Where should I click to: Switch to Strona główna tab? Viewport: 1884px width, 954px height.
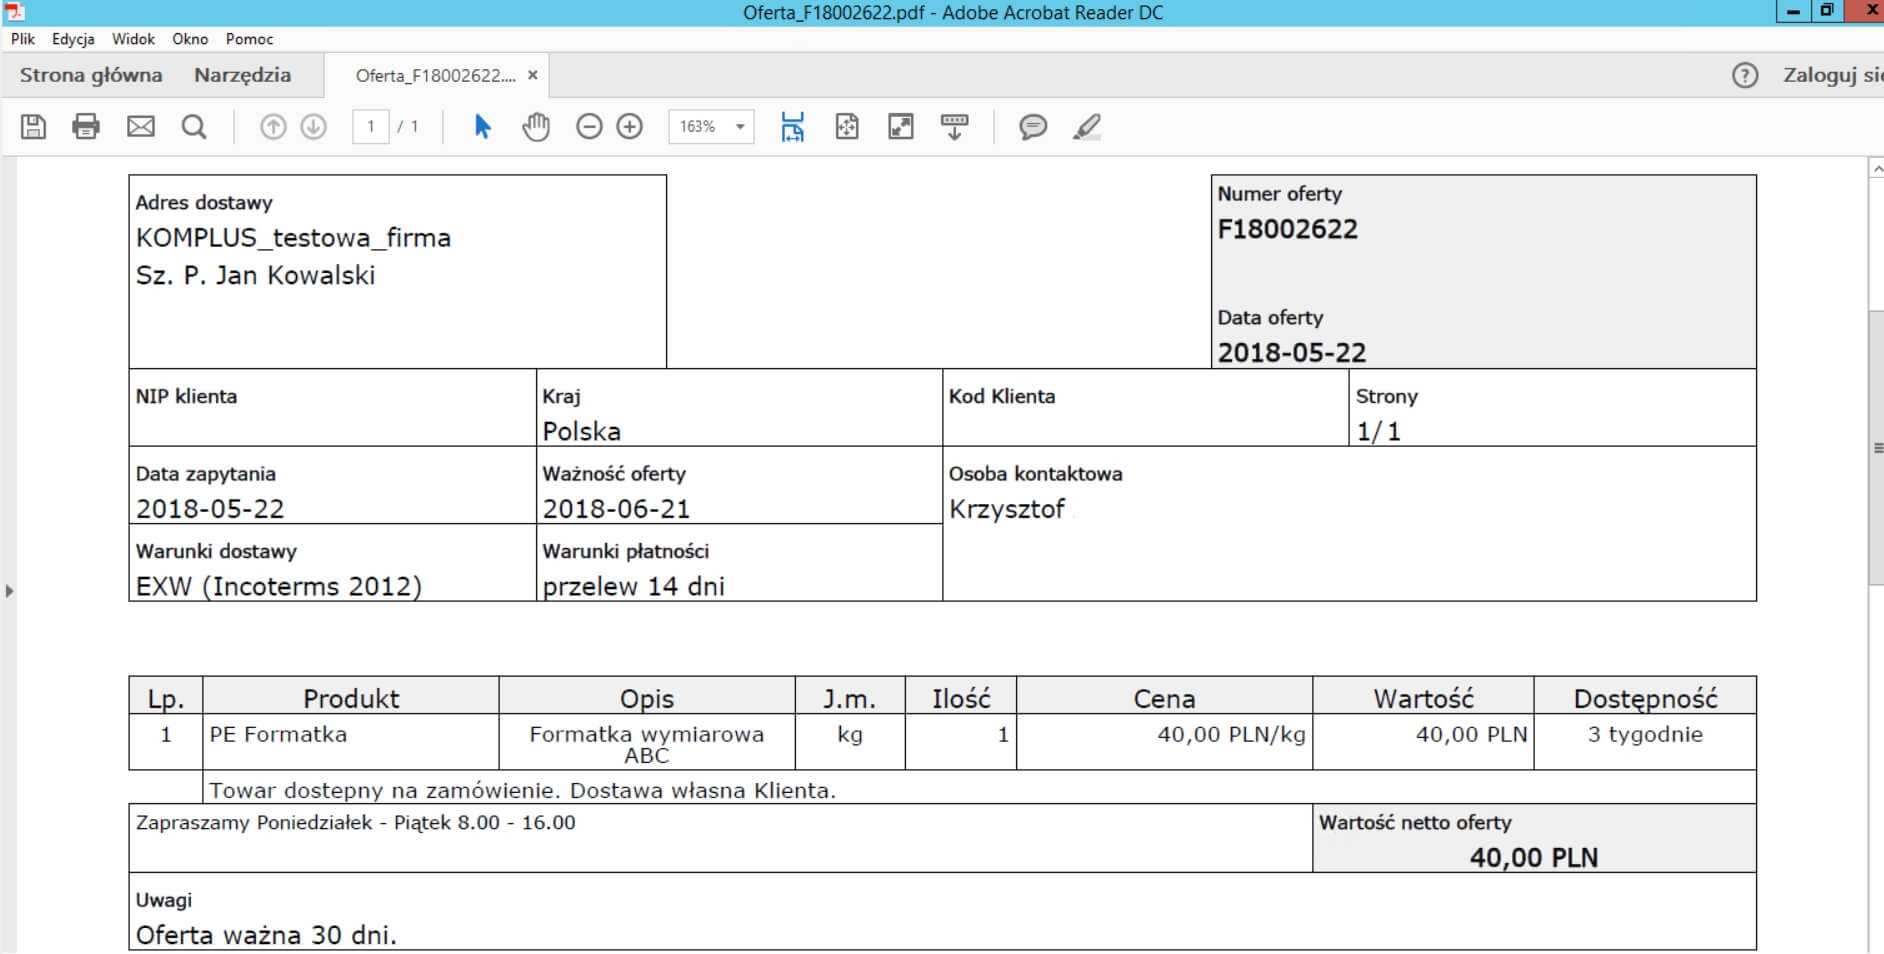91,75
